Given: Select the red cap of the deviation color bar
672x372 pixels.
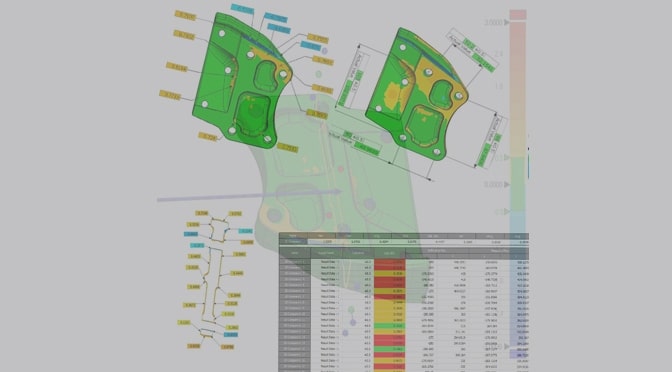Looking at the screenshot, I should [518, 15].
